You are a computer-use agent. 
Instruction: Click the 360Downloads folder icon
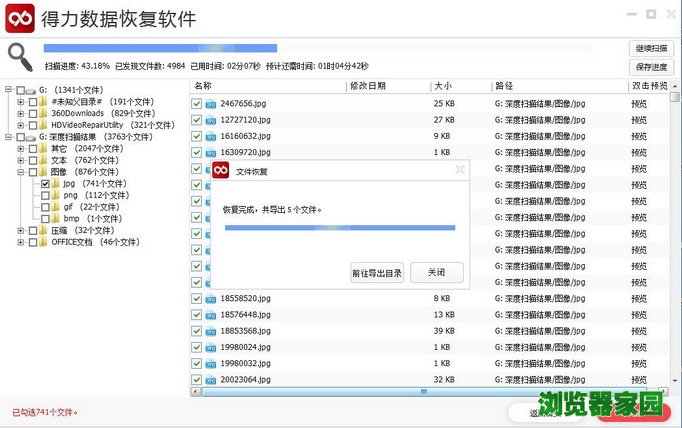point(43,113)
